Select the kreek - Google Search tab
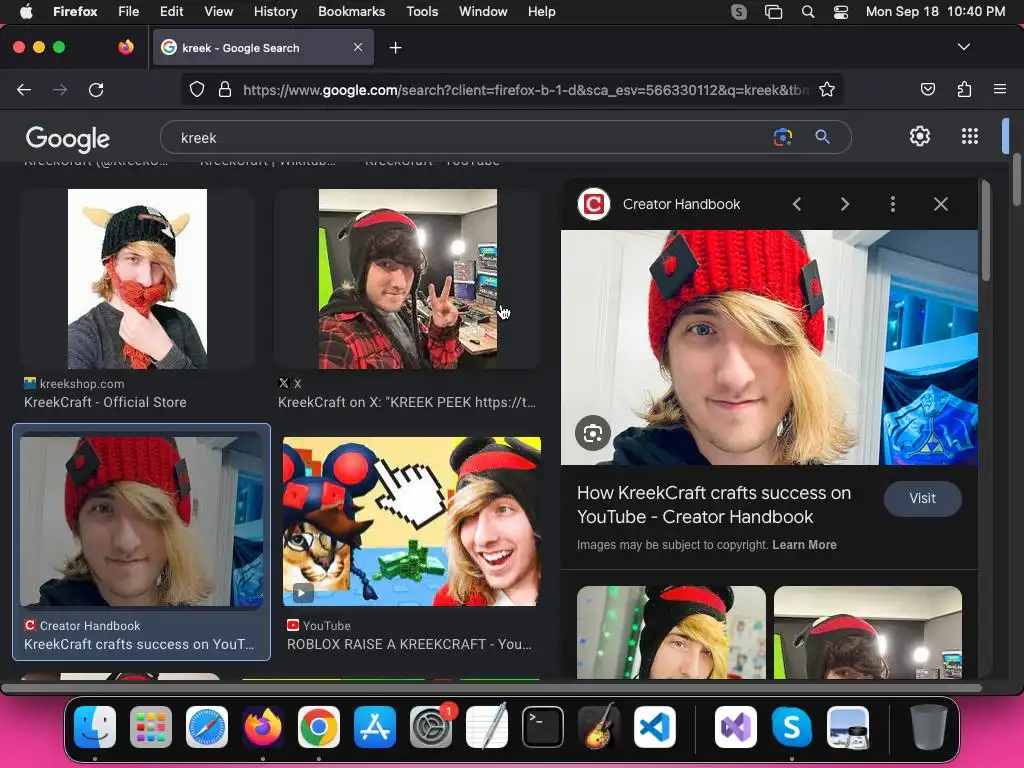 [x=263, y=47]
